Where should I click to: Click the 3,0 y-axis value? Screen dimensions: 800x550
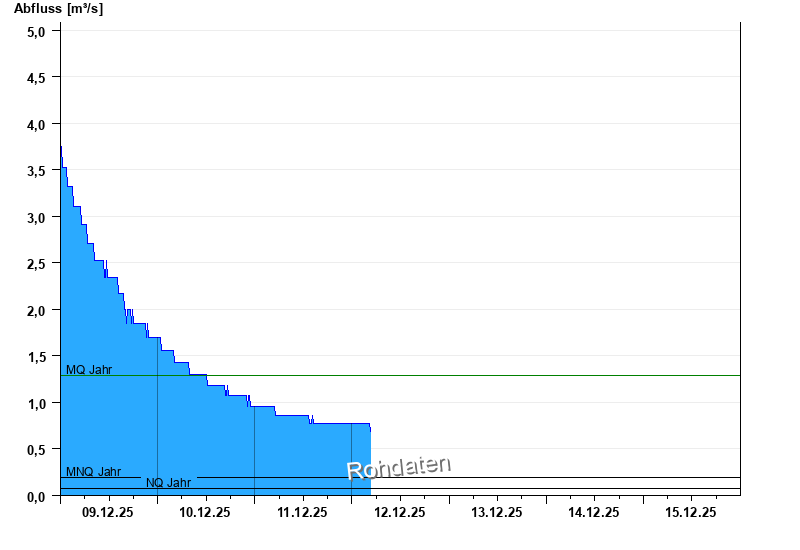[36, 218]
